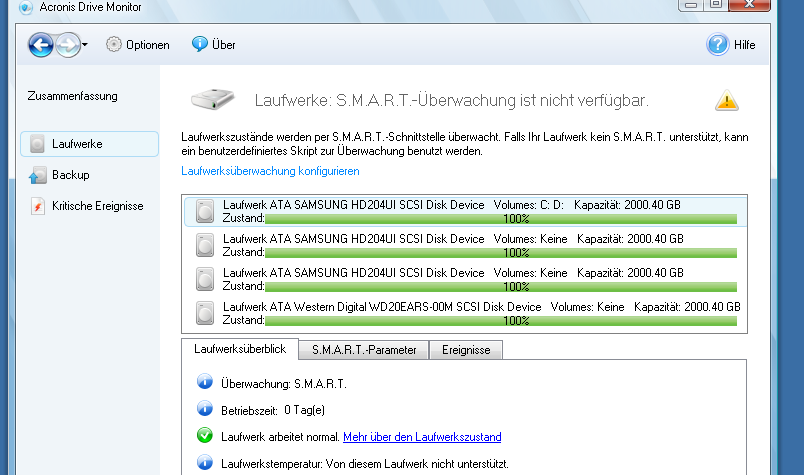This screenshot has width=804, height=475.
Task: Switch to Laufwerksüberblick tab
Action: pyautogui.click(x=240, y=349)
